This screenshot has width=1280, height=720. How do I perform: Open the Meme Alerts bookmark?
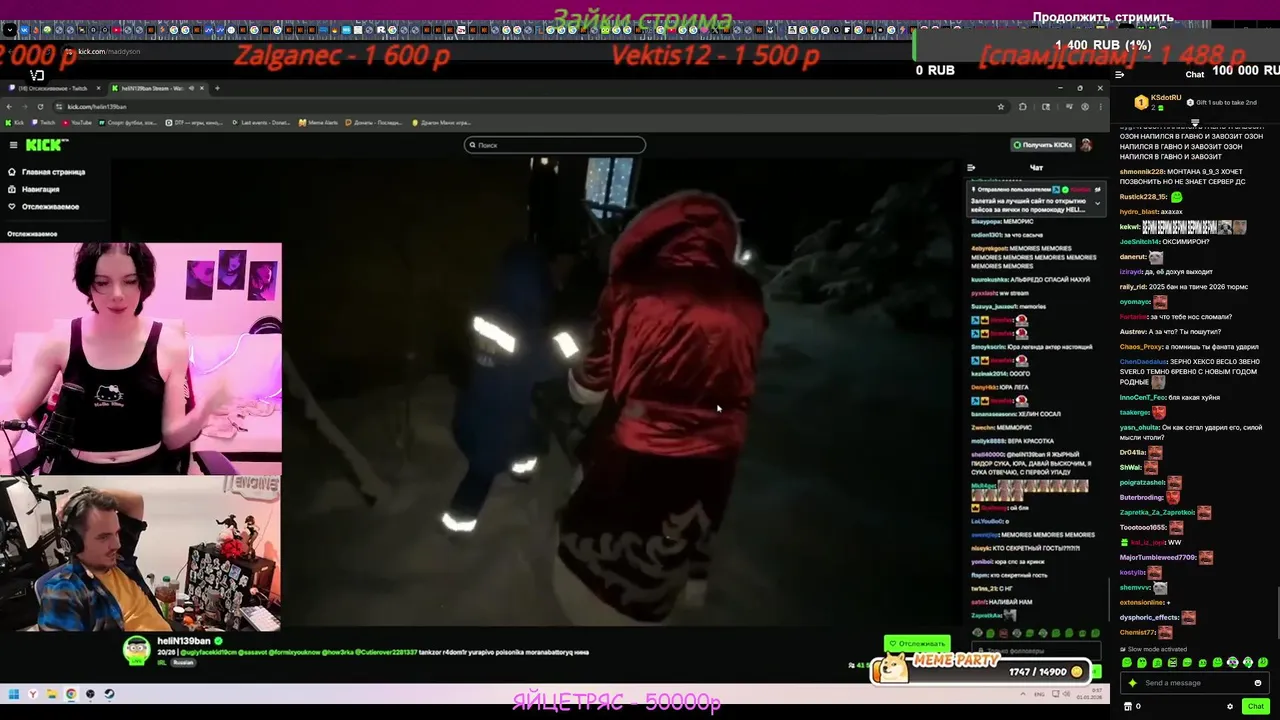point(318,122)
